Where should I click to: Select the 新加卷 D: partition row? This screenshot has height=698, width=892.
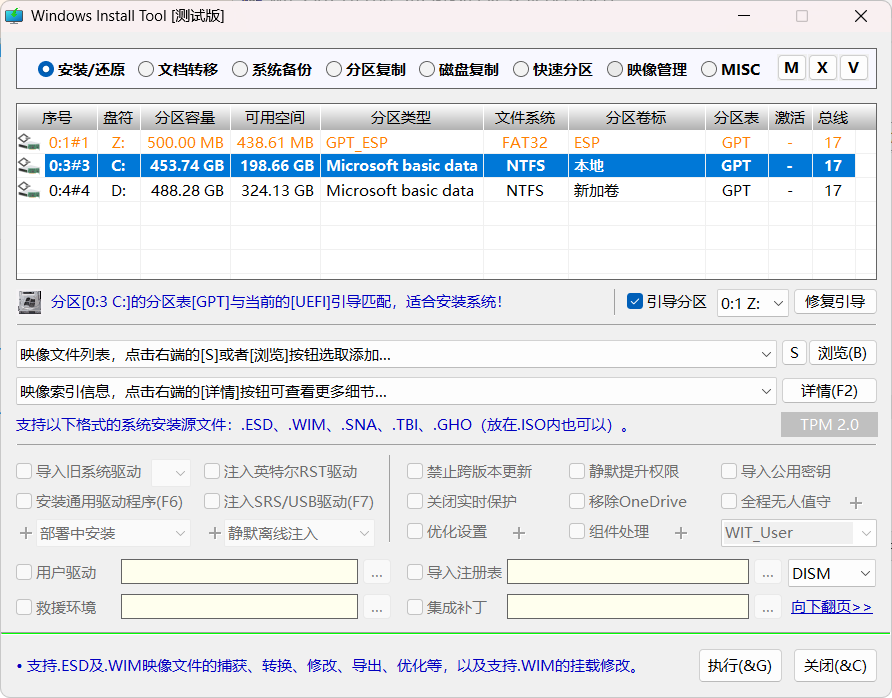pyautogui.click(x=436, y=190)
